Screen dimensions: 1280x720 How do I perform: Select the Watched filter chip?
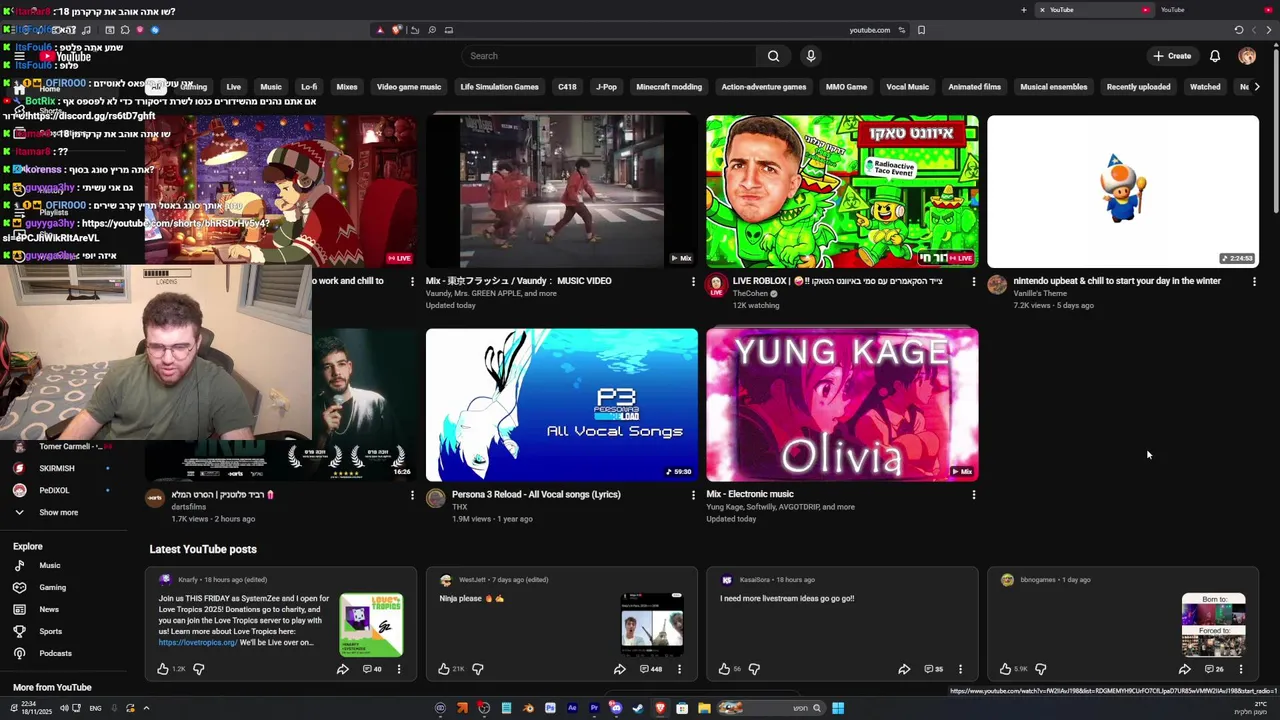tap(1205, 87)
